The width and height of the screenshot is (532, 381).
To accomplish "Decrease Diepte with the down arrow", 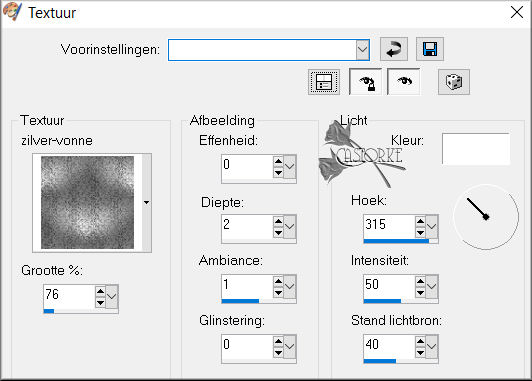I will 278,232.
